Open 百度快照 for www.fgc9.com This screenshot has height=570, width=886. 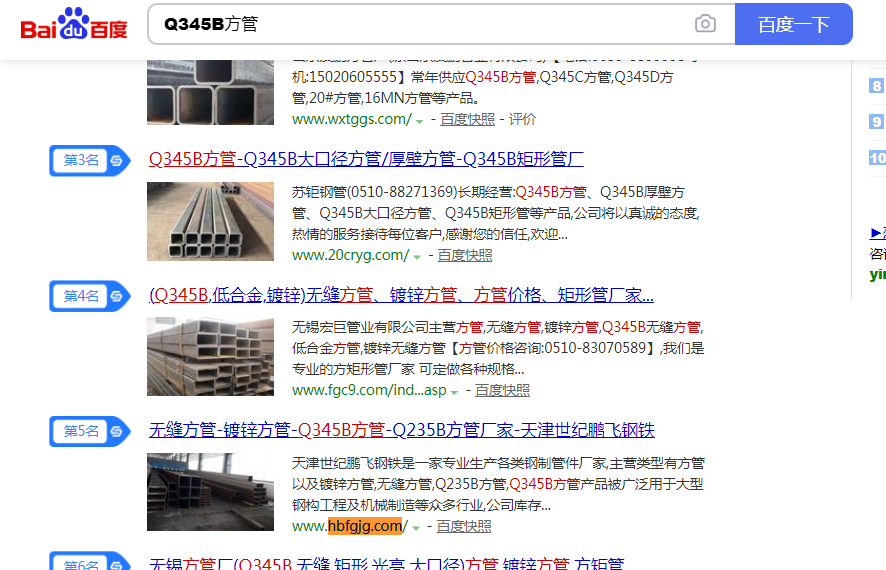(502, 390)
